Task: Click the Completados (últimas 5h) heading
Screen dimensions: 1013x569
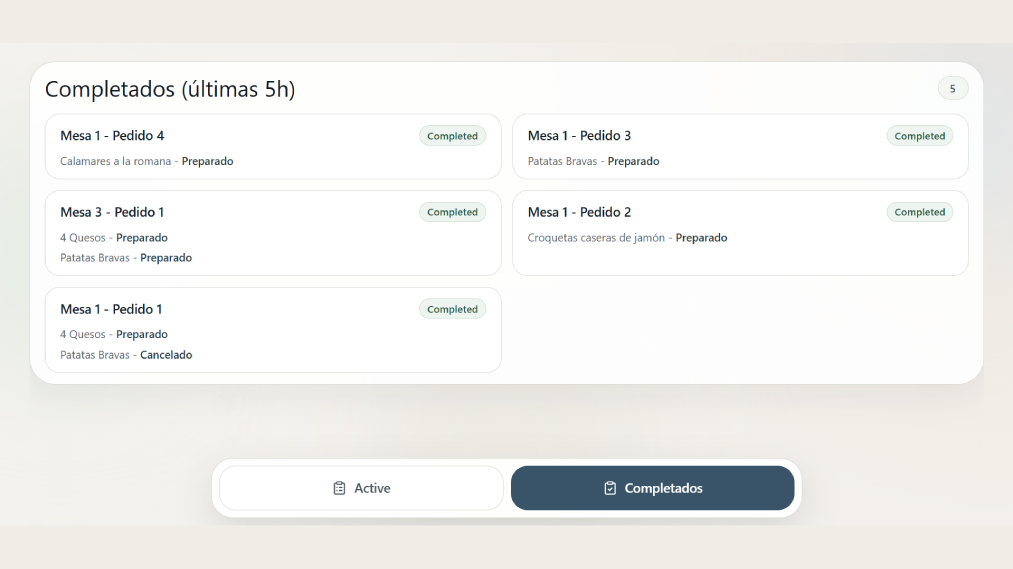Action: [x=170, y=89]
